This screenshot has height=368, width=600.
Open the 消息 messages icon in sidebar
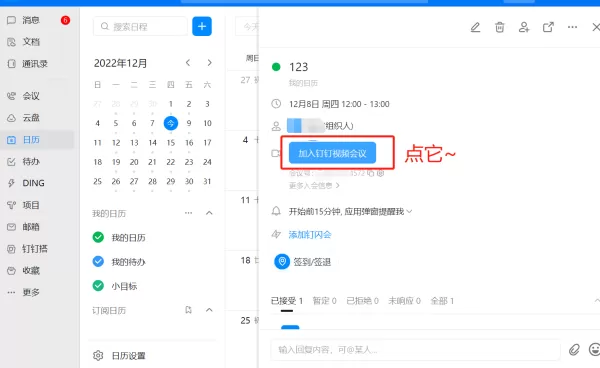11,20
